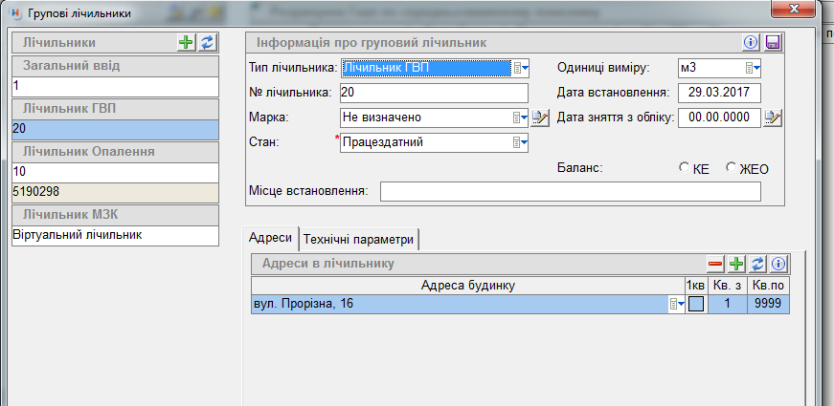Open editor beside Дата зняття з обліку
Image resolution: width=834 pixels, height=406 pixels.
coord(772,118)
